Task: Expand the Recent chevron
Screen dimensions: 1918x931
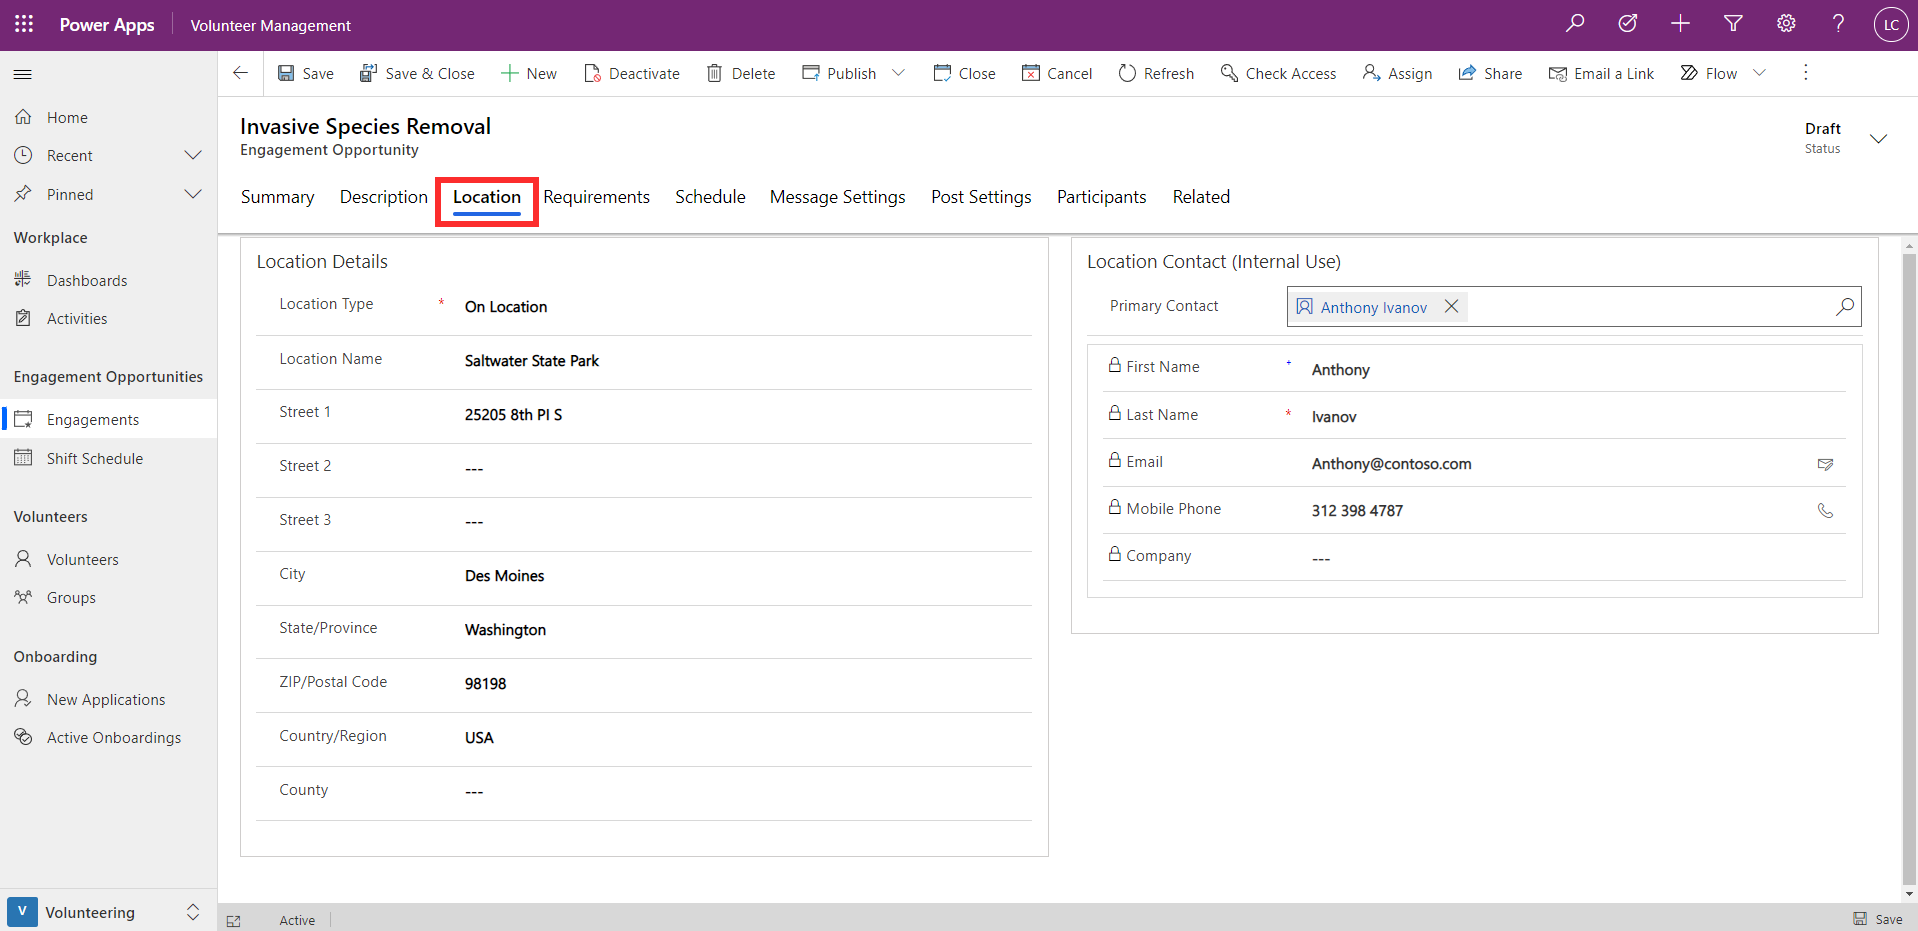Action: point(193,155)
